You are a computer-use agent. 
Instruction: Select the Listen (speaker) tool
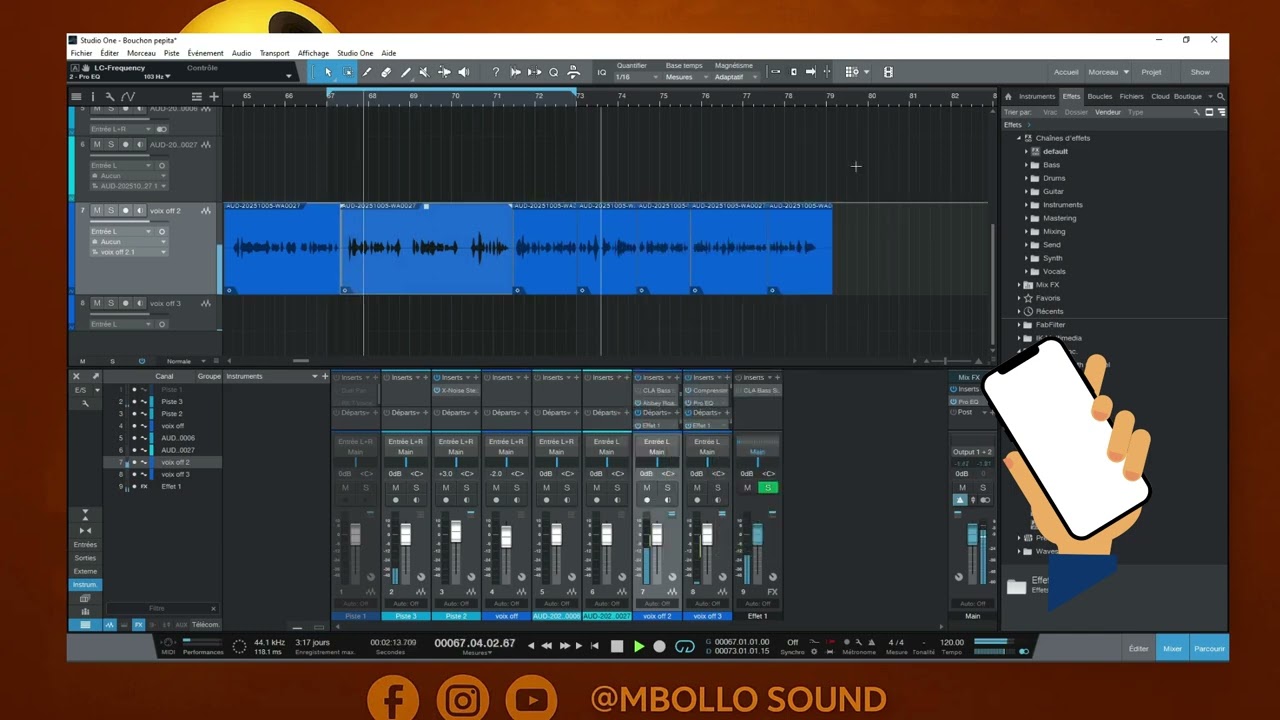coord(463,72)
